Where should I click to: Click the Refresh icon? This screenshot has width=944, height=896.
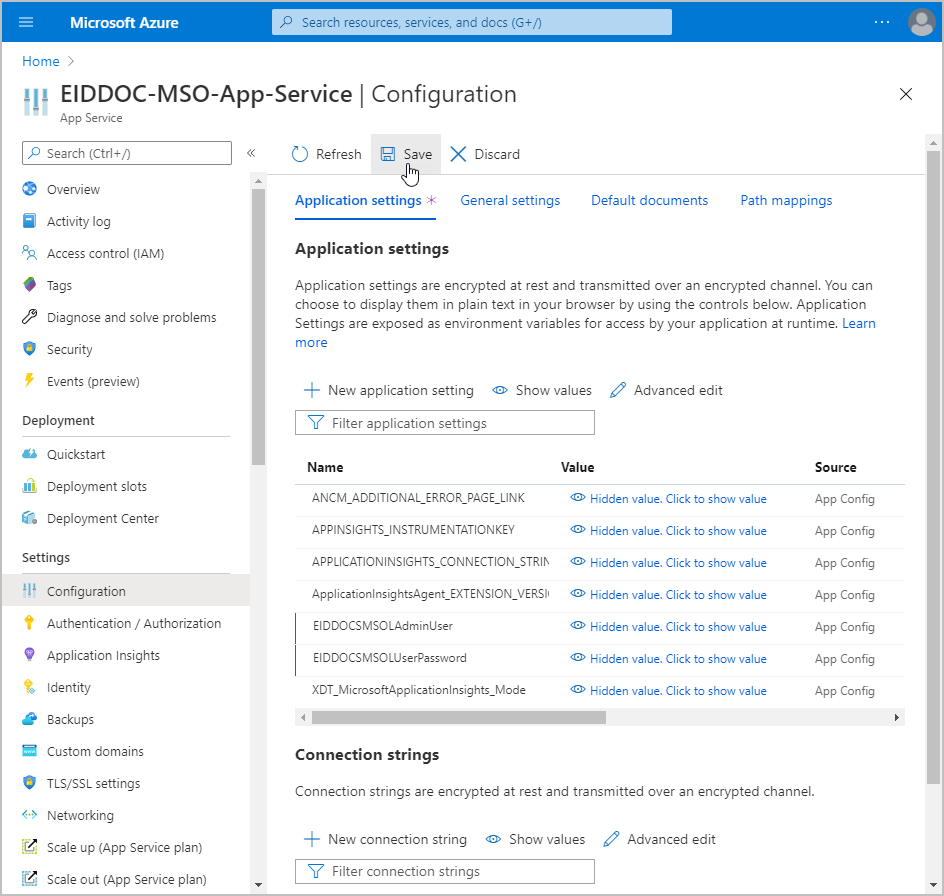coord(300,154)
